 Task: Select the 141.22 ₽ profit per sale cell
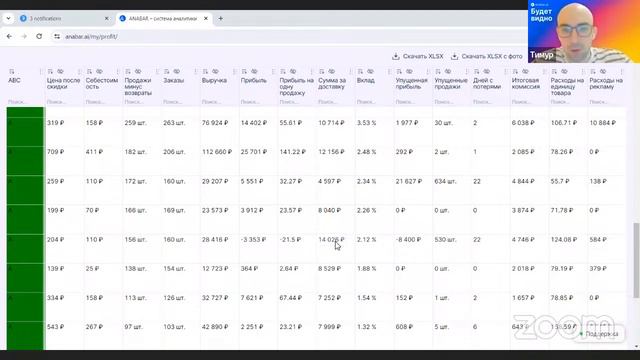(293, 152)
